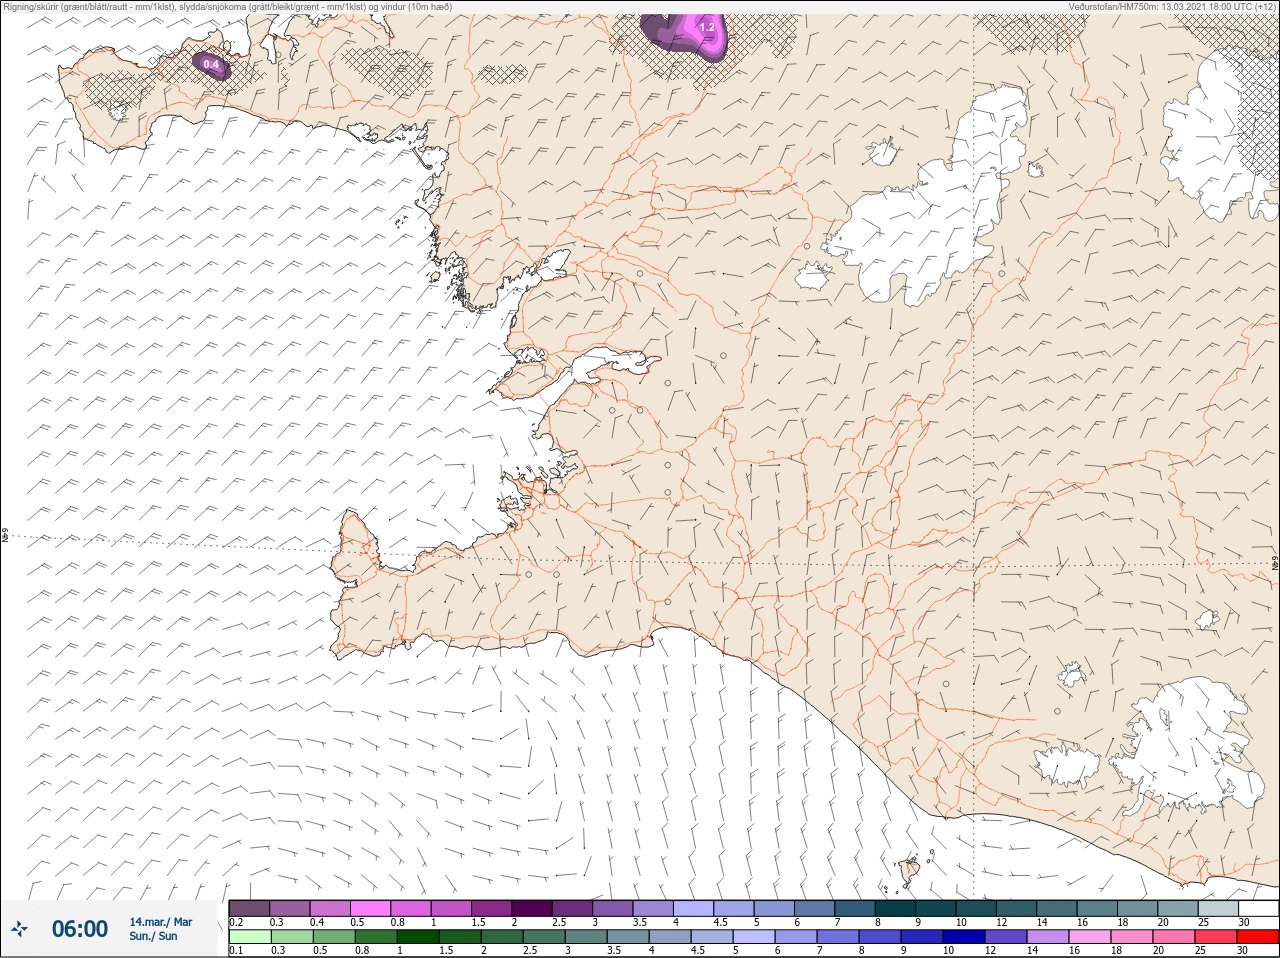Pick the light pink swatch at 16, lower scale
The height and width of the screenshot is (958, 1280).
(x=1090, y=937)
